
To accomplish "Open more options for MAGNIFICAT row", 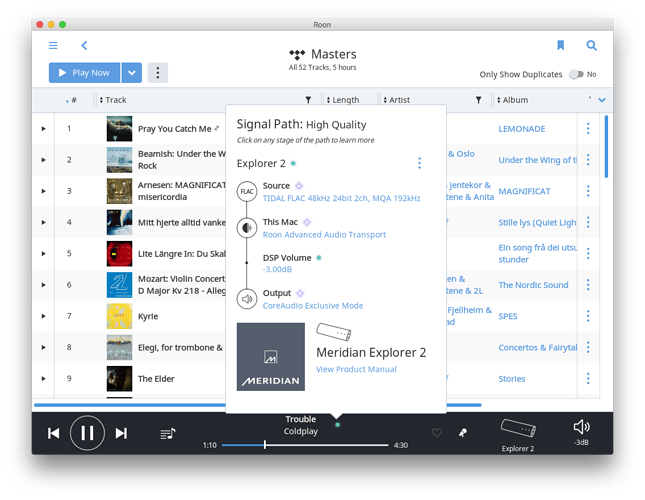I will [x=588, y=191].
